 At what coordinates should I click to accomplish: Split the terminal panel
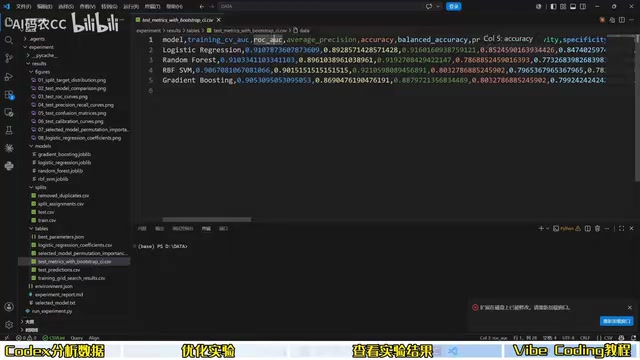tap(587, 229)
